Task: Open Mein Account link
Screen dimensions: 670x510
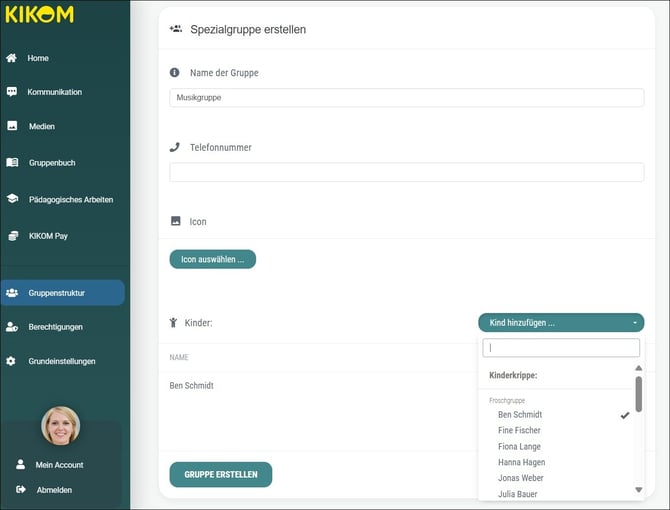Action: tap(59, 465)
